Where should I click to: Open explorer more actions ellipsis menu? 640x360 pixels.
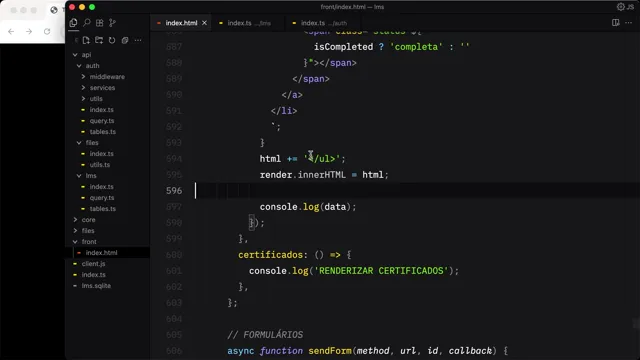click(138, 40)
